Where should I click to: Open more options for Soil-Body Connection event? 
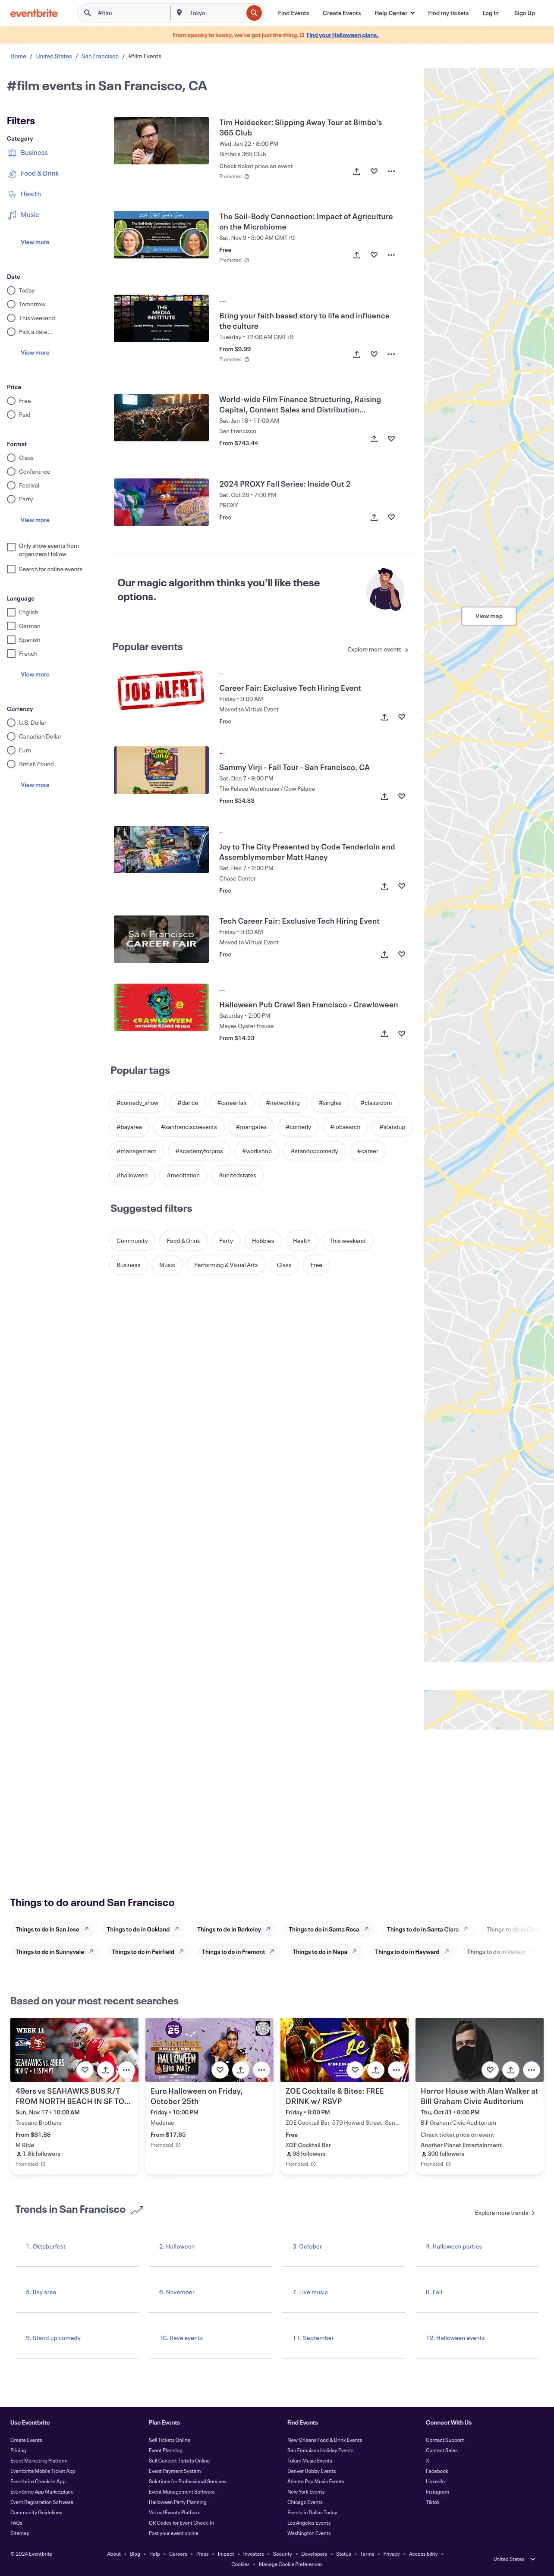coord(391,255)
